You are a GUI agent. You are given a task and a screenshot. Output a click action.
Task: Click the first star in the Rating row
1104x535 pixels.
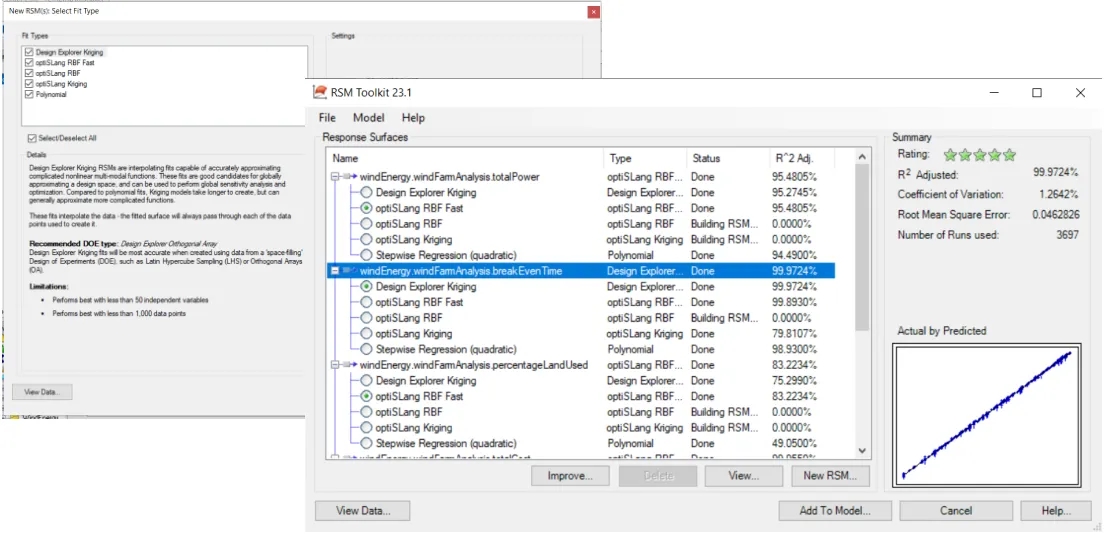pyautogui.click(x=950, y=154)
